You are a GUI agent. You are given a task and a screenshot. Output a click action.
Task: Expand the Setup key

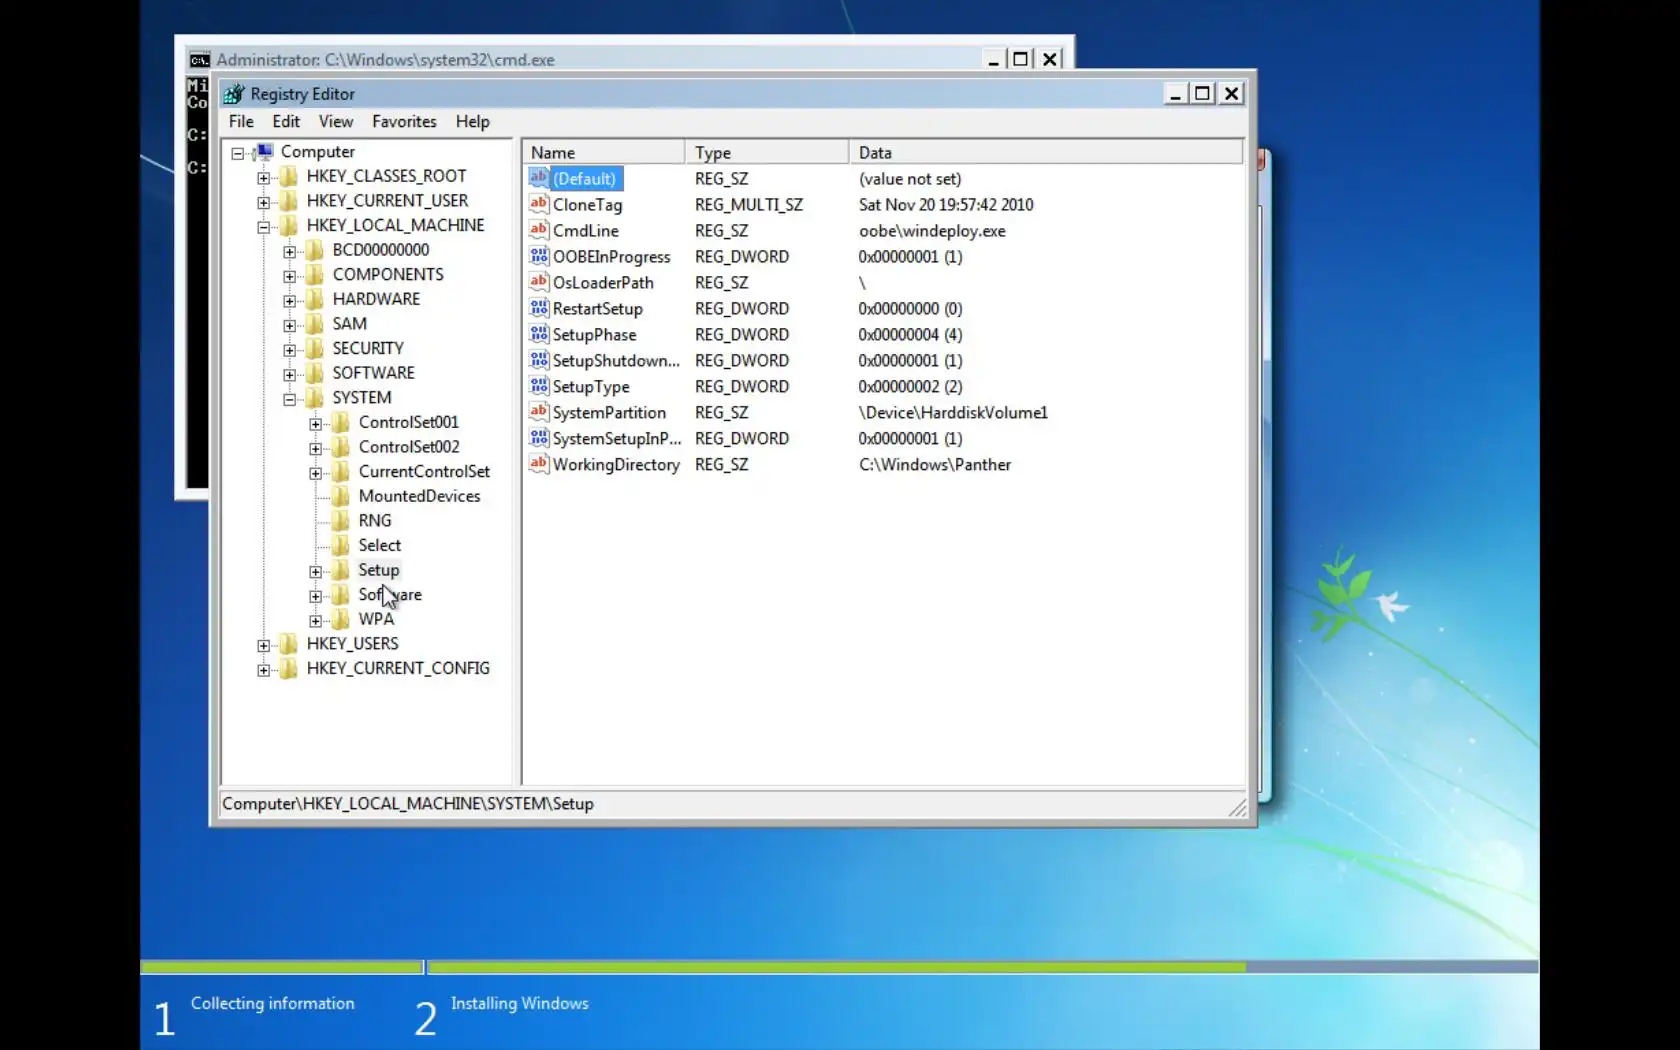(x=315, y=572)
